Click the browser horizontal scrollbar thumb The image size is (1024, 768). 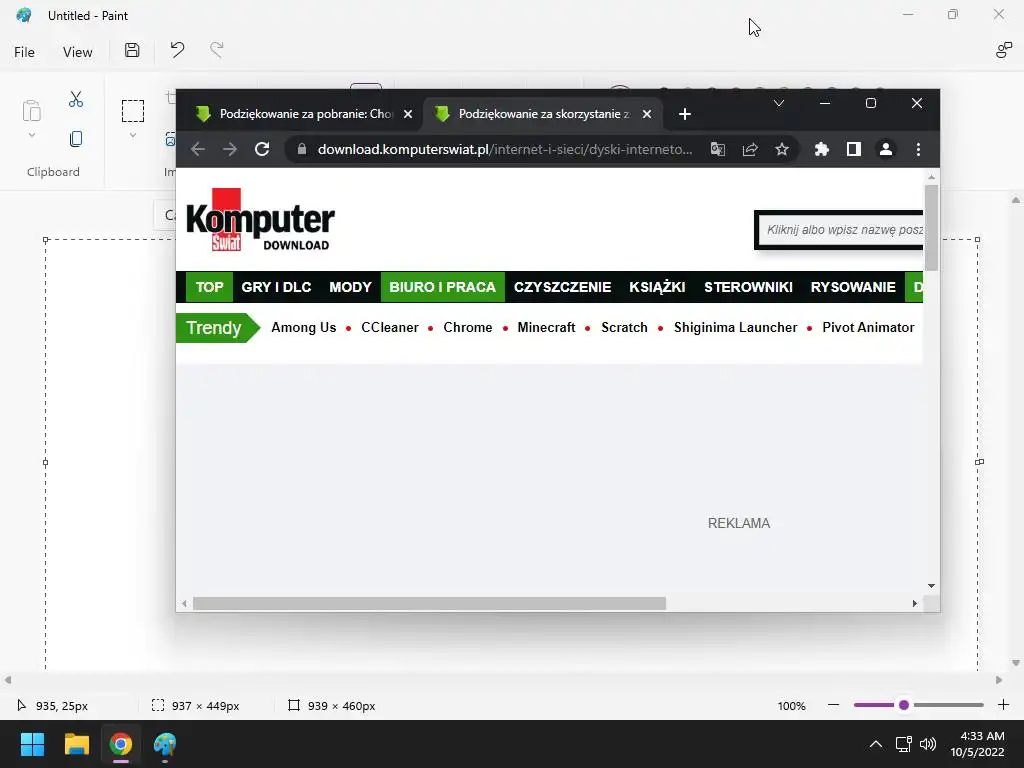429,603
